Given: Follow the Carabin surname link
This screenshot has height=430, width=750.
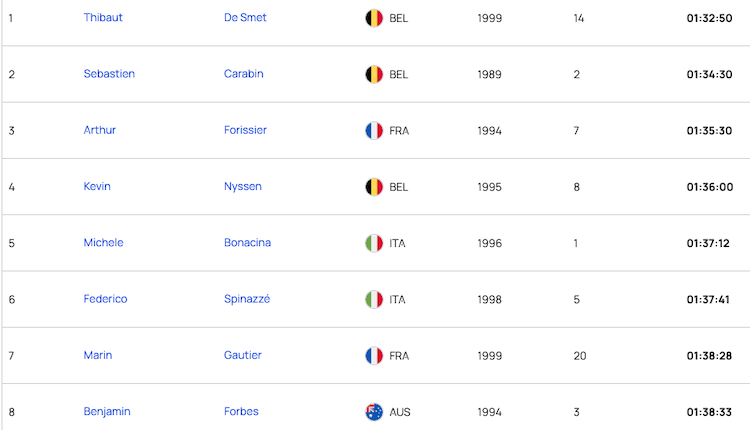Looking at the screenshot, I should tap(243, 74).
